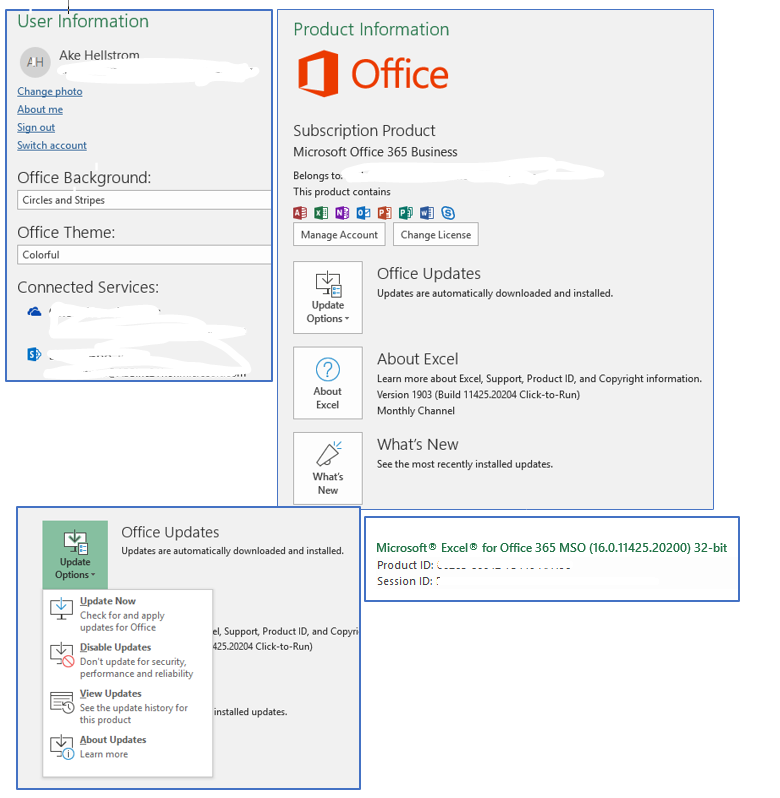Collapse the green highlighted Update Options button

point(75,555)
